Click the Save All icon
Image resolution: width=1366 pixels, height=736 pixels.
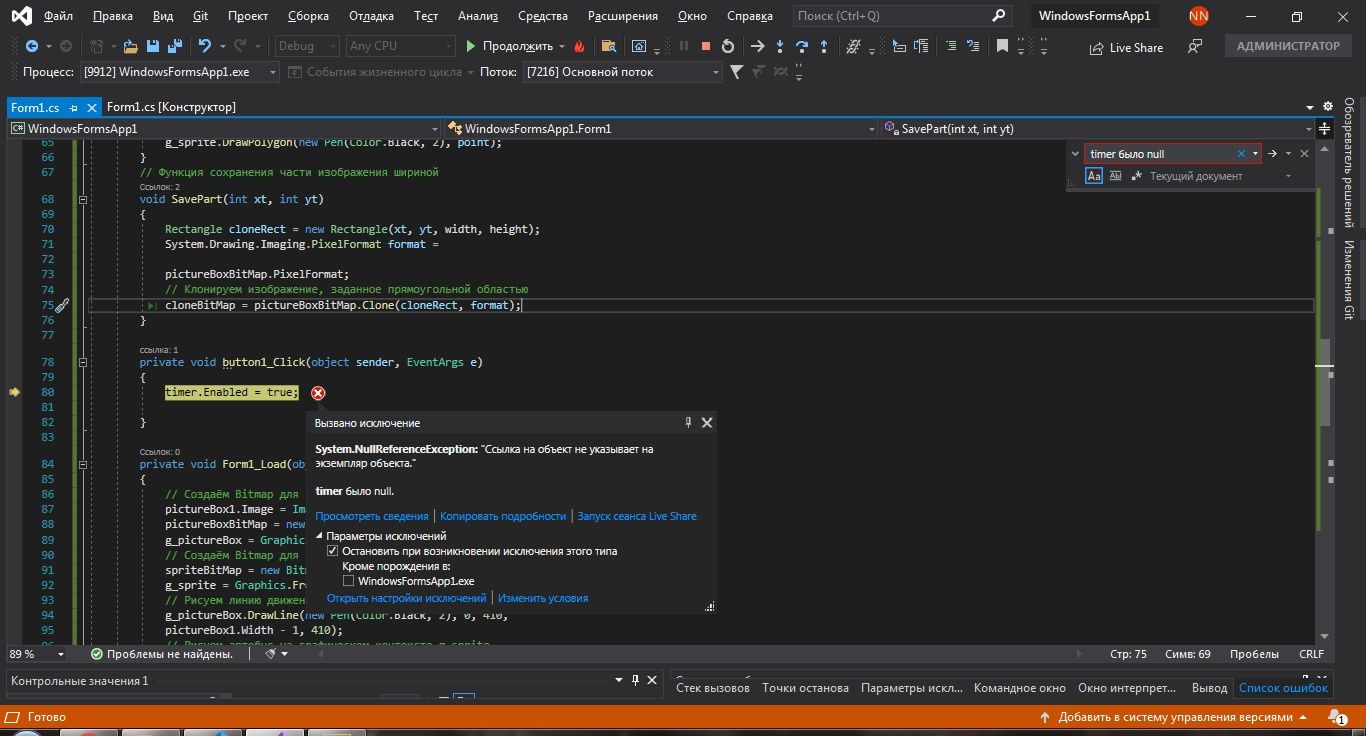(x=173, y=46)
